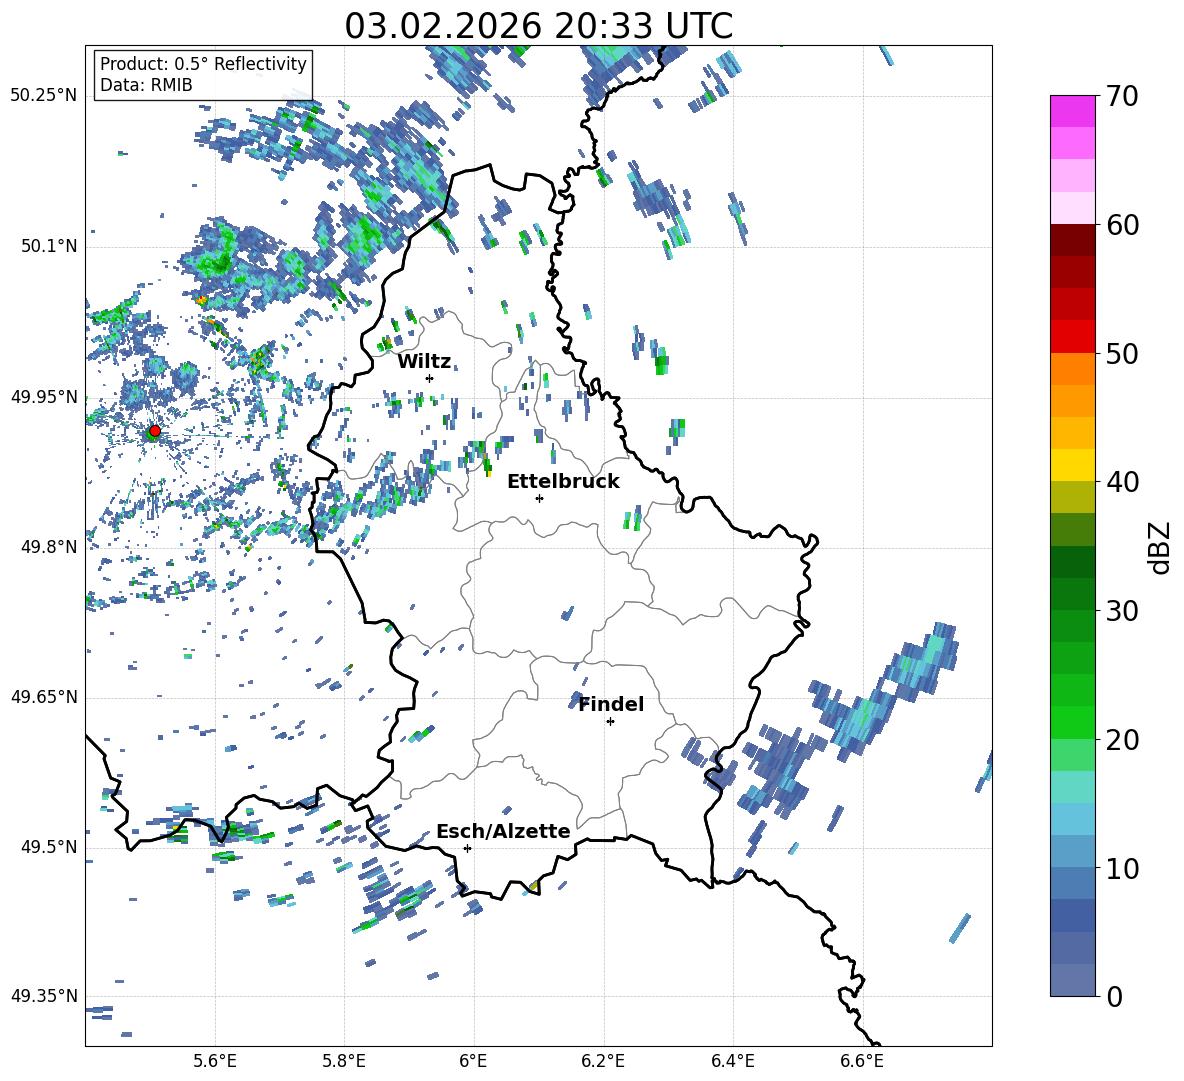Image resolution: width=1184 pixels, height=1081 pixels.
Task: Click the 6.6°E longitude label
Action: (862, 1061)
